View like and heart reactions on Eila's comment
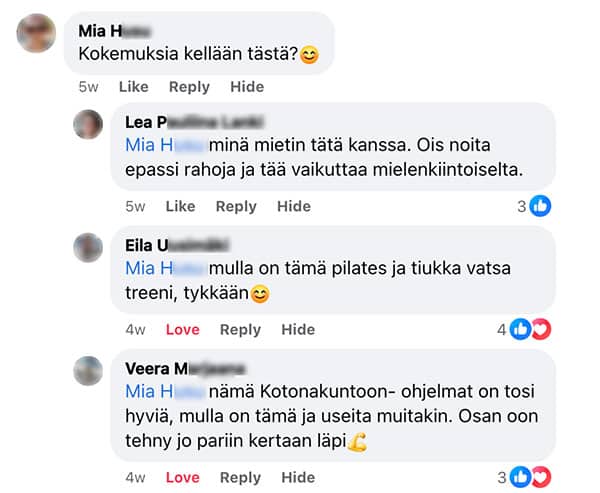Viewport: 600px width, 493px height. pyautogui.click(x=530, y=329)
